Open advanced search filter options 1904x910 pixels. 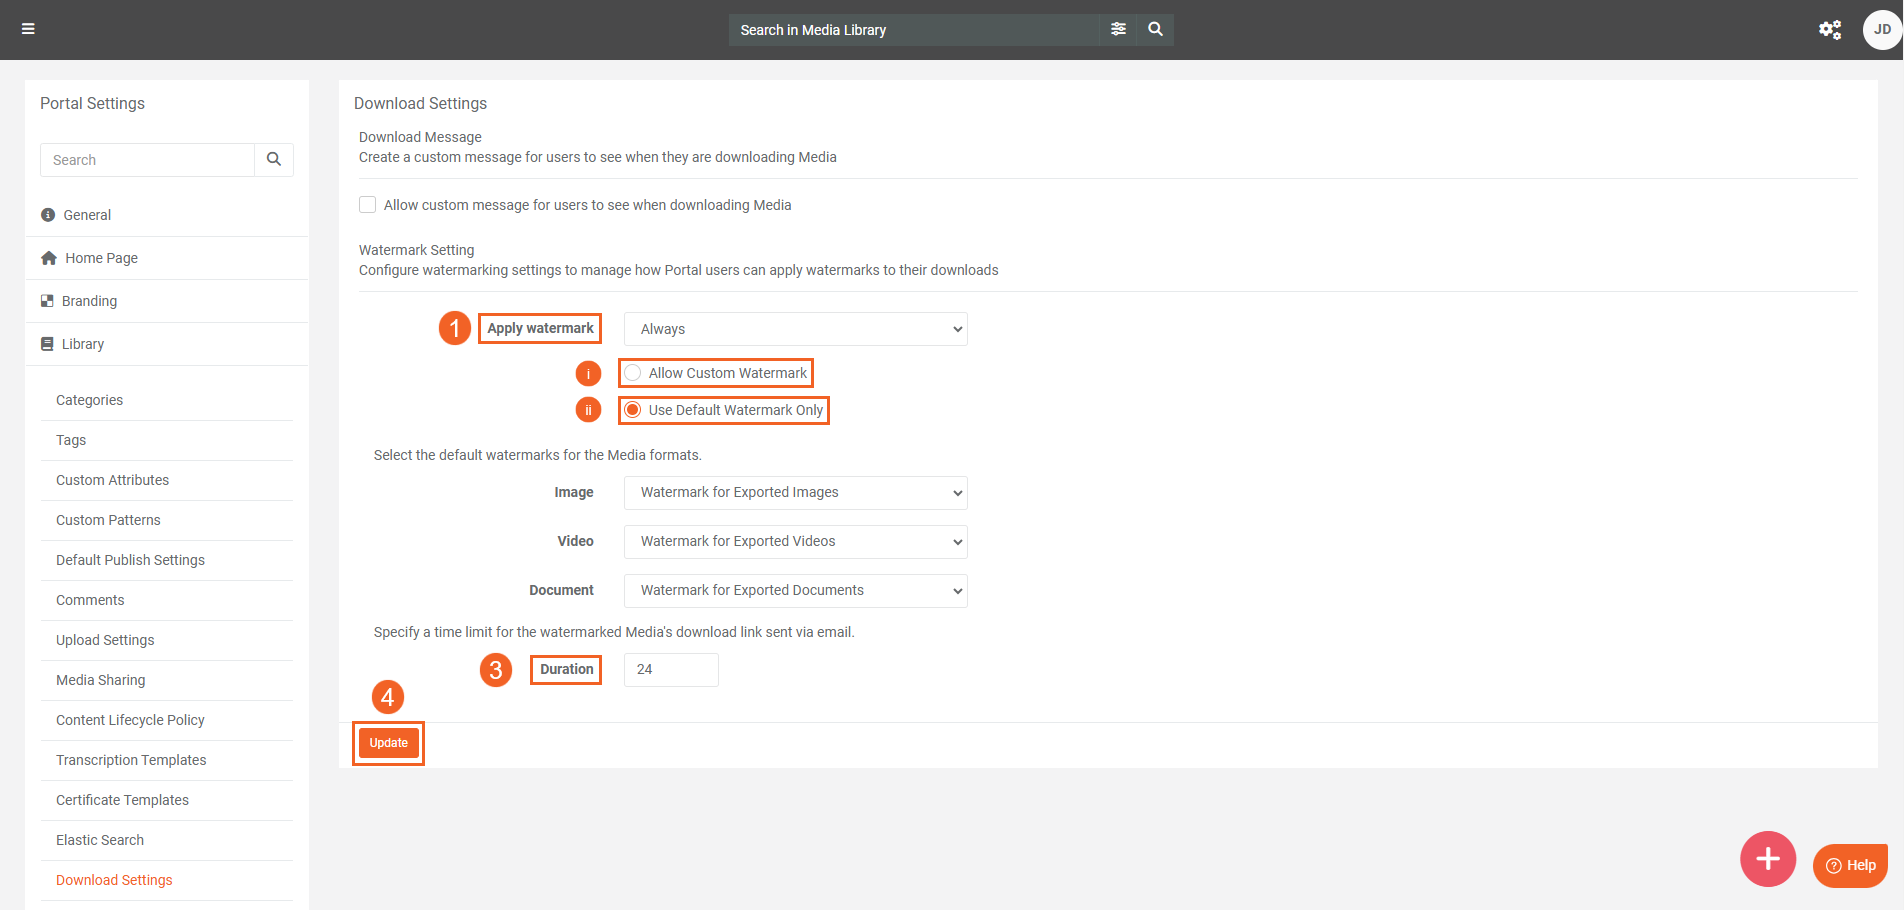(x=1118, y=29)
